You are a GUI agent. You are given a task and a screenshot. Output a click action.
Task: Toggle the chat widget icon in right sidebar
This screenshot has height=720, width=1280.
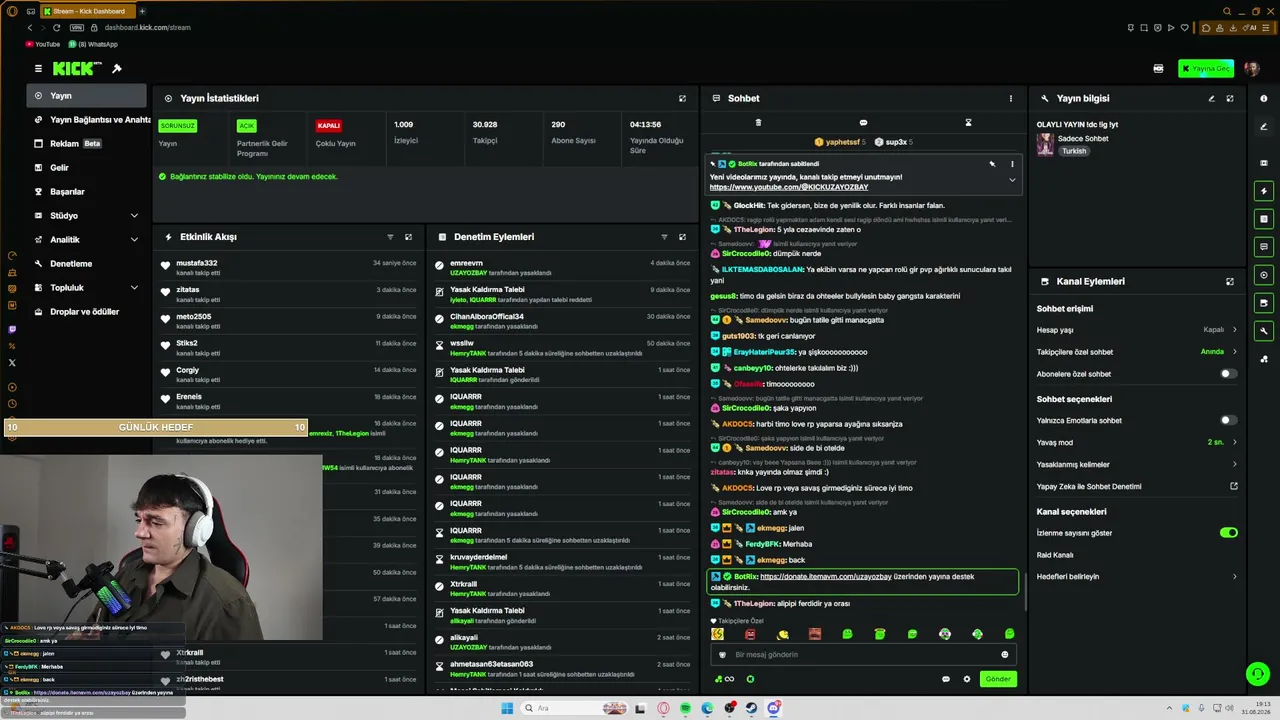click(1264, 247)
